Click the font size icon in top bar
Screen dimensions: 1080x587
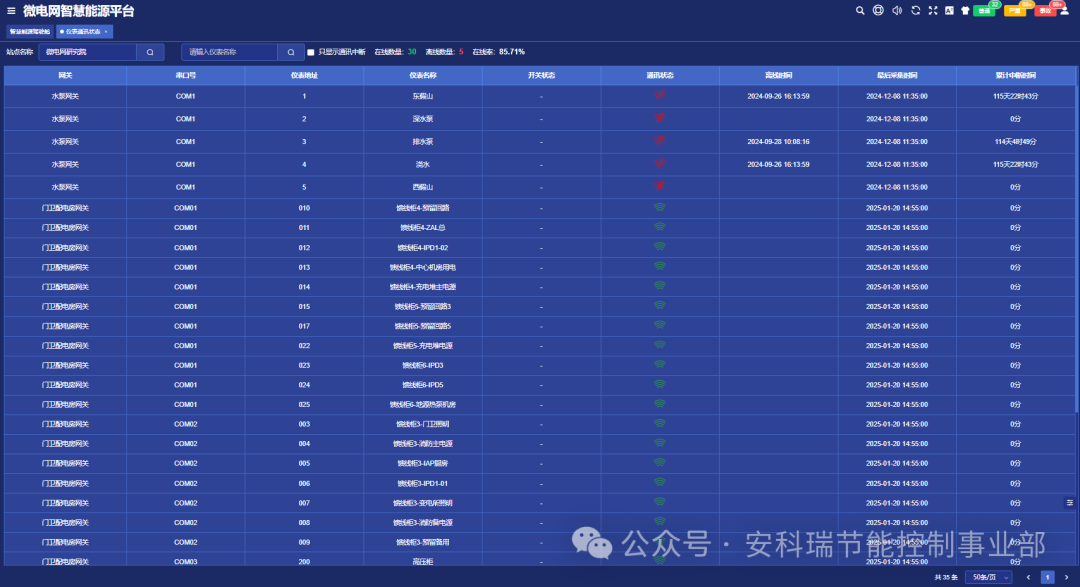pos(949,10)
